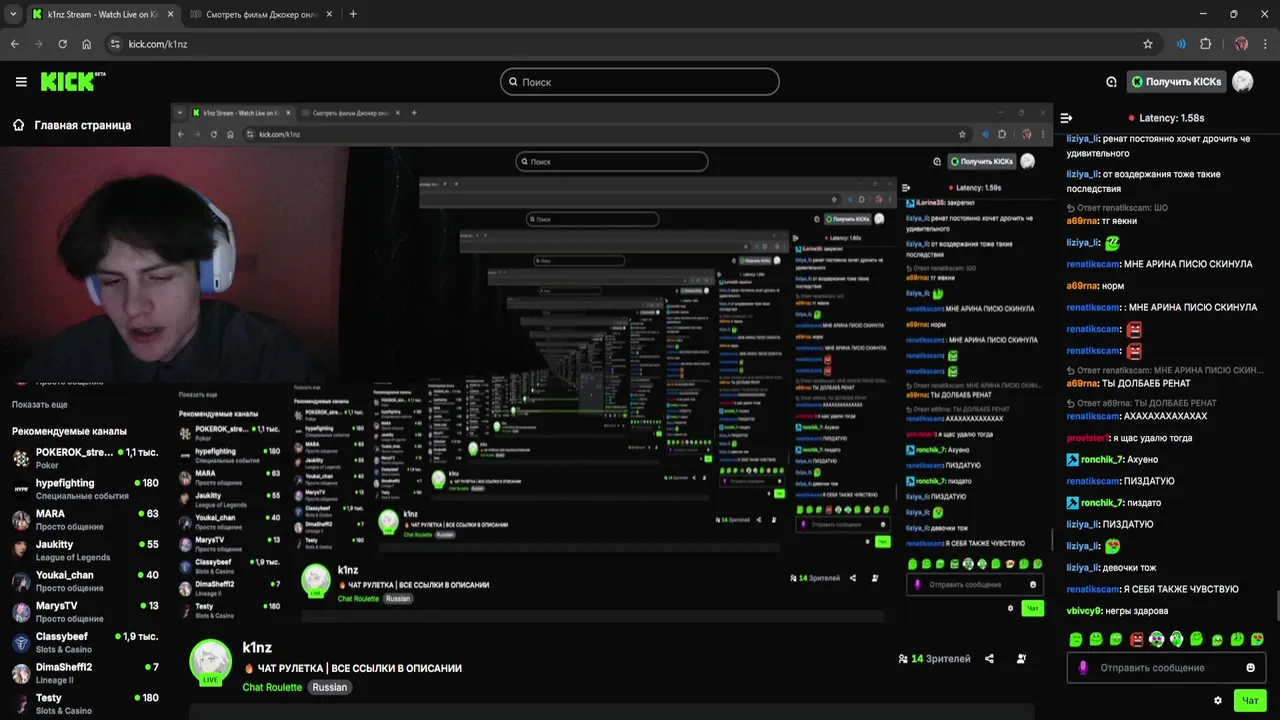Go forward with browser forward arrow
The width and height of the screenshot is (1280, 720).
[x=38, y=44]
